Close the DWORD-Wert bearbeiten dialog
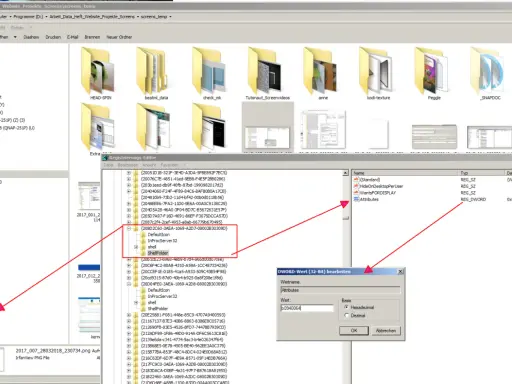This screenshot has height=384, width=512. tap(400, 272)
